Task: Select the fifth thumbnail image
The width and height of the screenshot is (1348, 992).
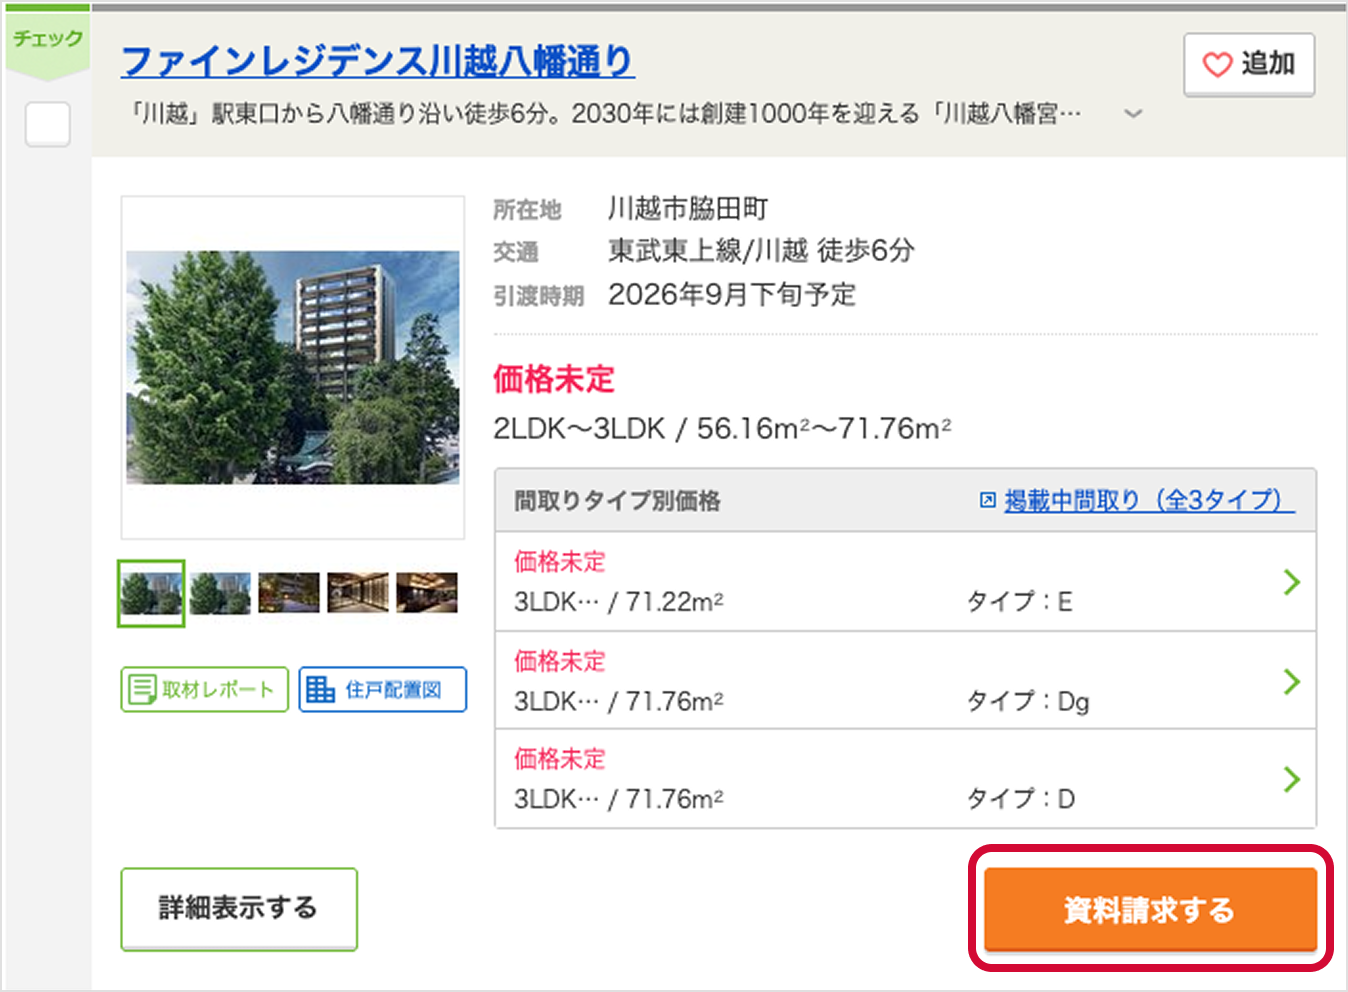Action: [427, 593]
